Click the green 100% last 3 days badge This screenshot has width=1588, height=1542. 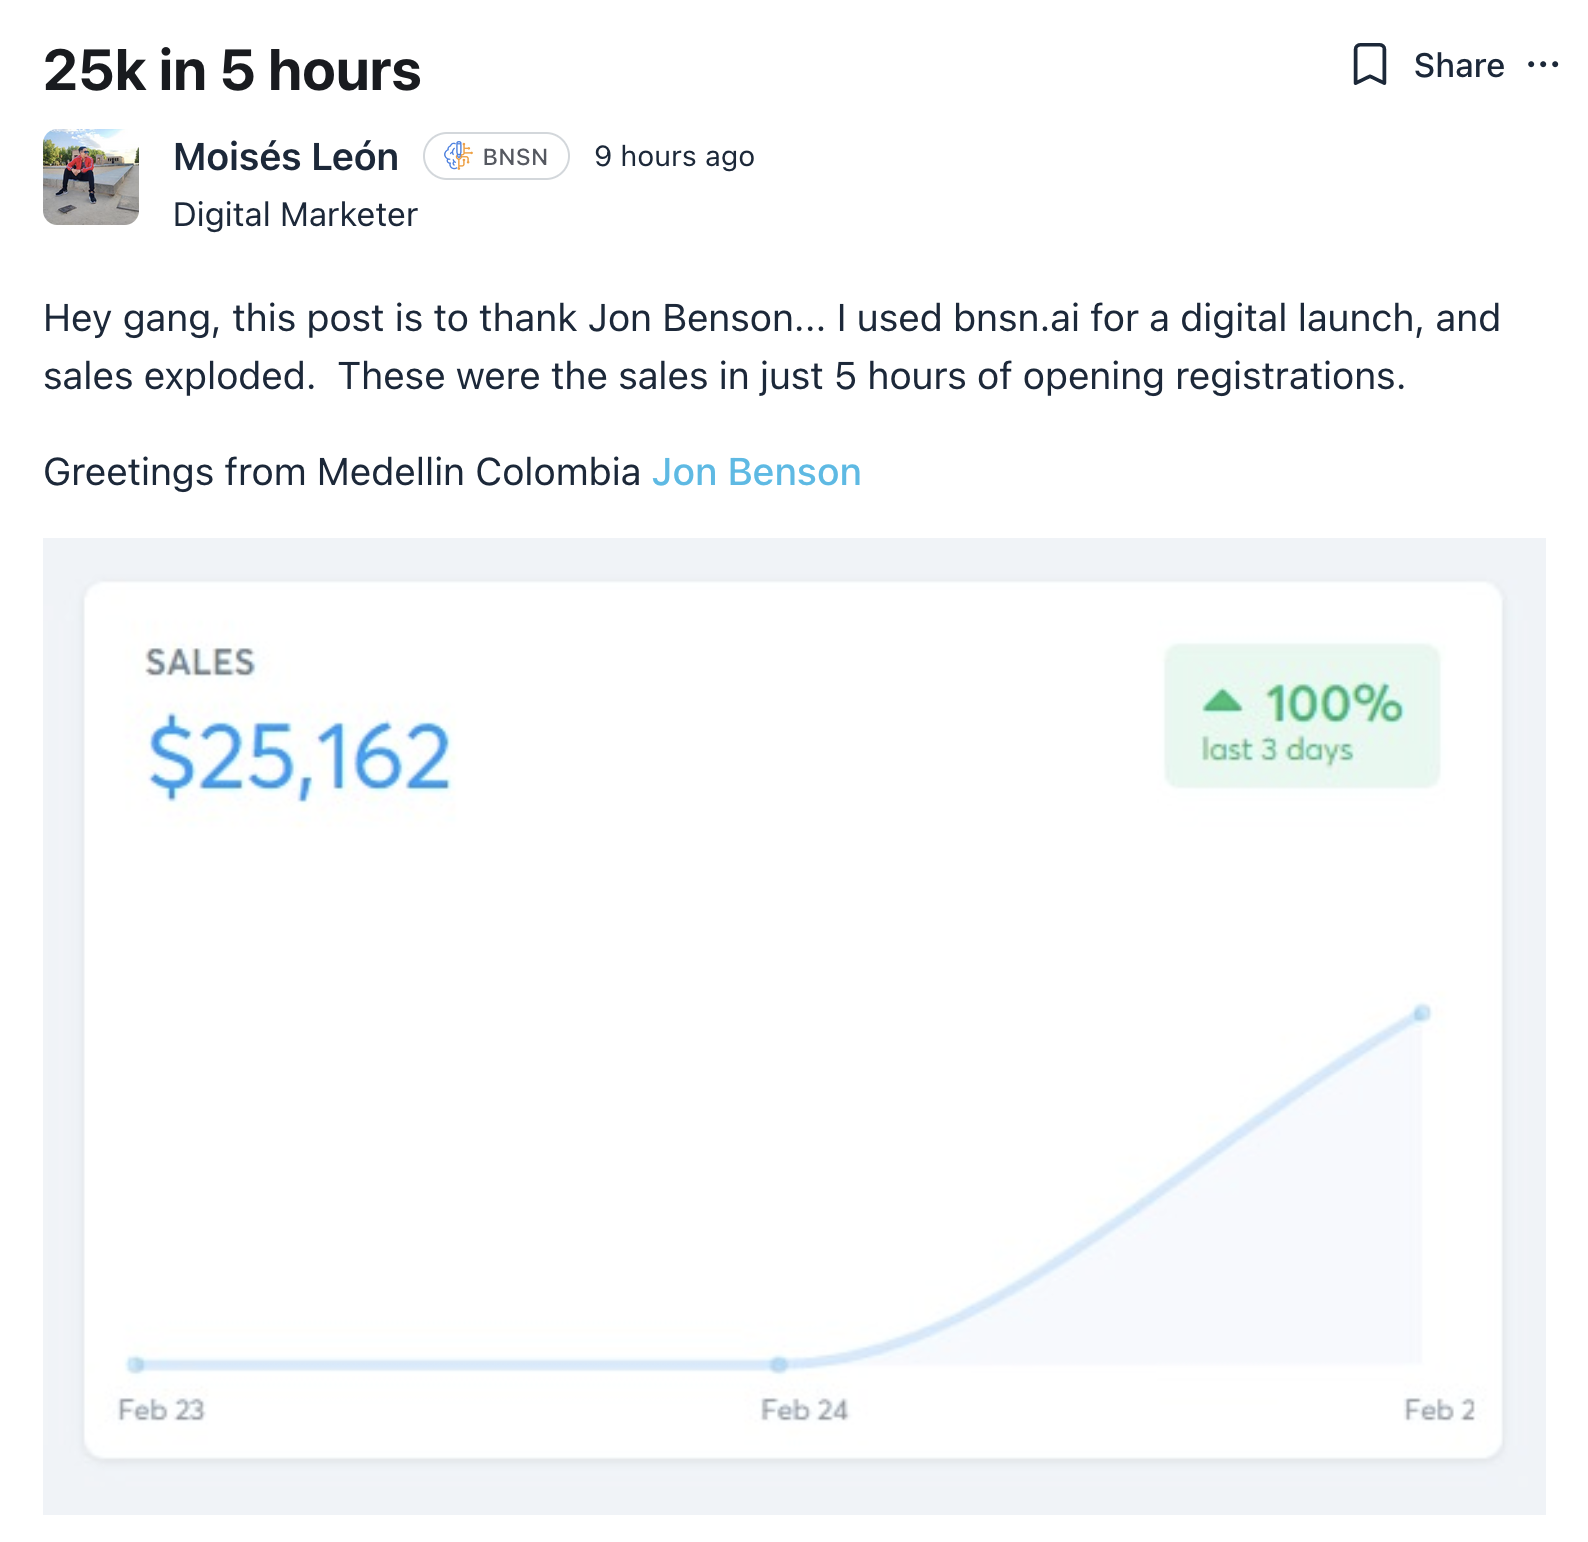point(1302,716)
